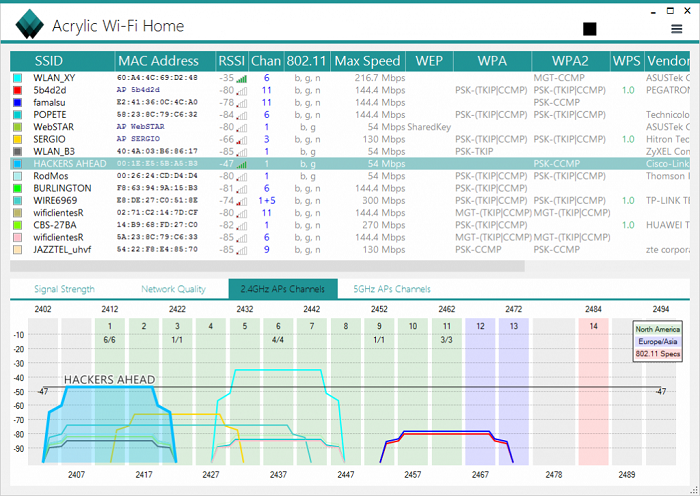Click the HACKERS AHEAD label in the chart
The image size is (700, 496).
coord(109,379)
